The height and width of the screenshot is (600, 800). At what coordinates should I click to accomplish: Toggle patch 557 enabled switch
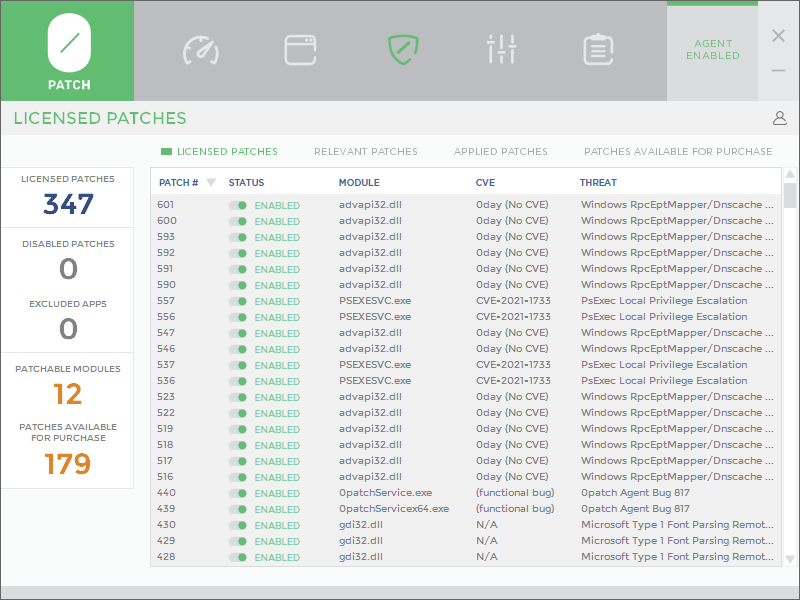[238, 301]
